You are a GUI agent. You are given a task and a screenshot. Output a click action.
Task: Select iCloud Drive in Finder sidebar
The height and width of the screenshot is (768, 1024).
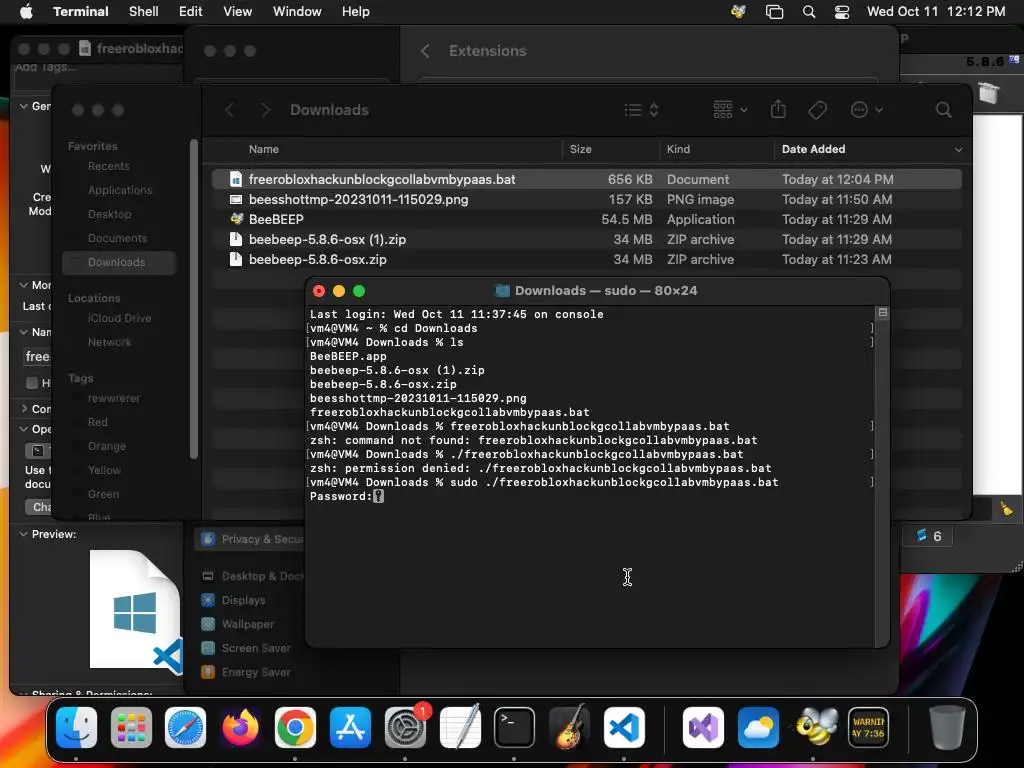pos(120,318)
